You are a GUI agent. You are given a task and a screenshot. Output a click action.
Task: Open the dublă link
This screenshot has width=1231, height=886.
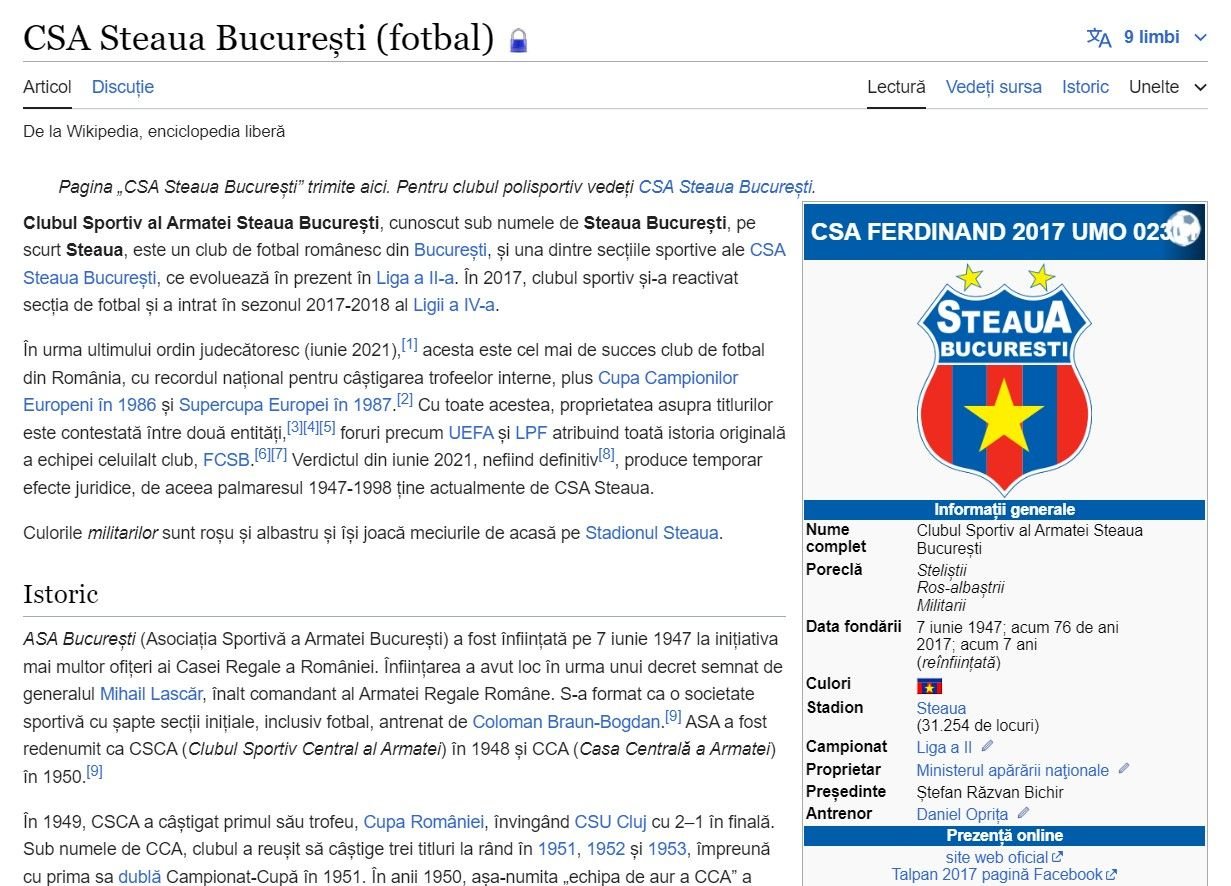(x=139, y=877)
